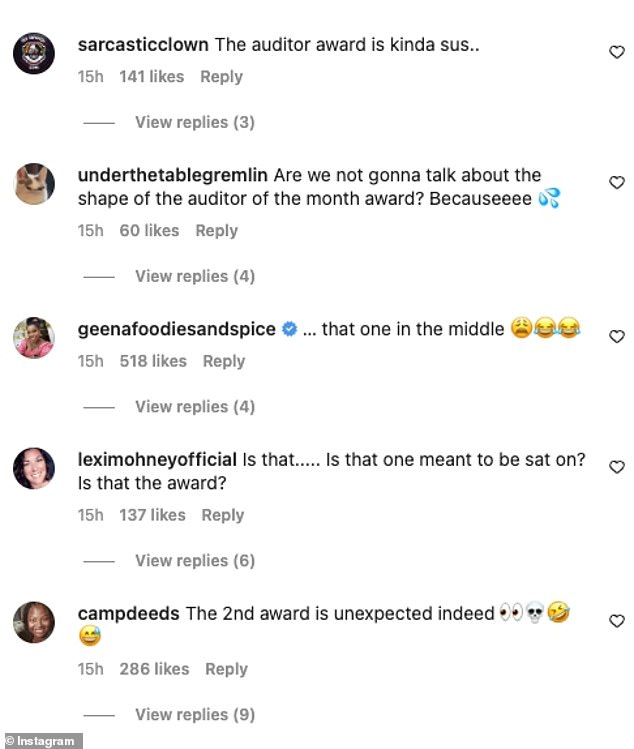View the 286 likes on campdeeds' comment

tap(153, 669)
